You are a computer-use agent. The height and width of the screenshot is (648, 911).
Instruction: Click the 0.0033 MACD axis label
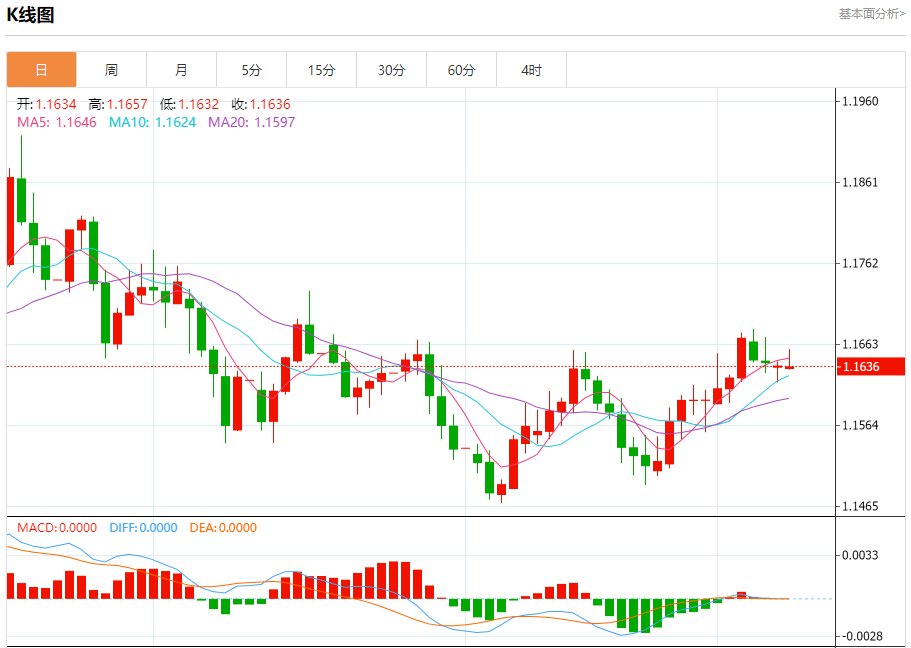click(x=860, y=555)
